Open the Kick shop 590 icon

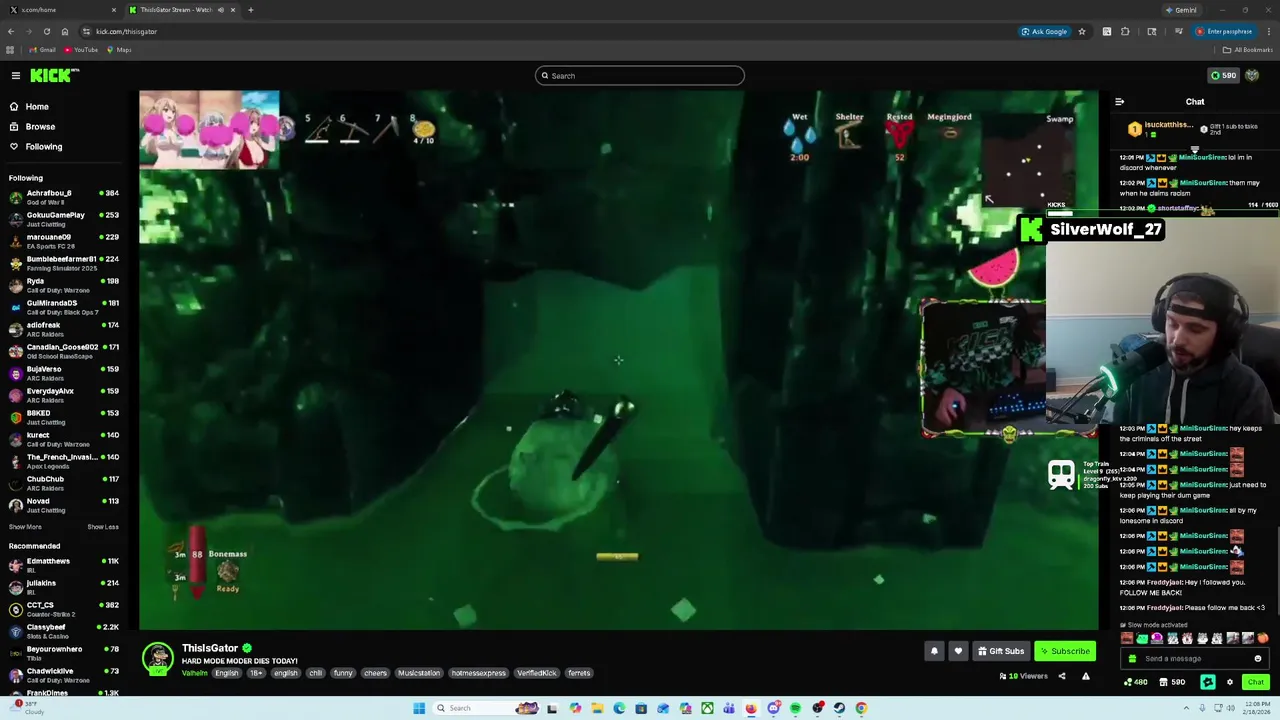point(1172,682)
